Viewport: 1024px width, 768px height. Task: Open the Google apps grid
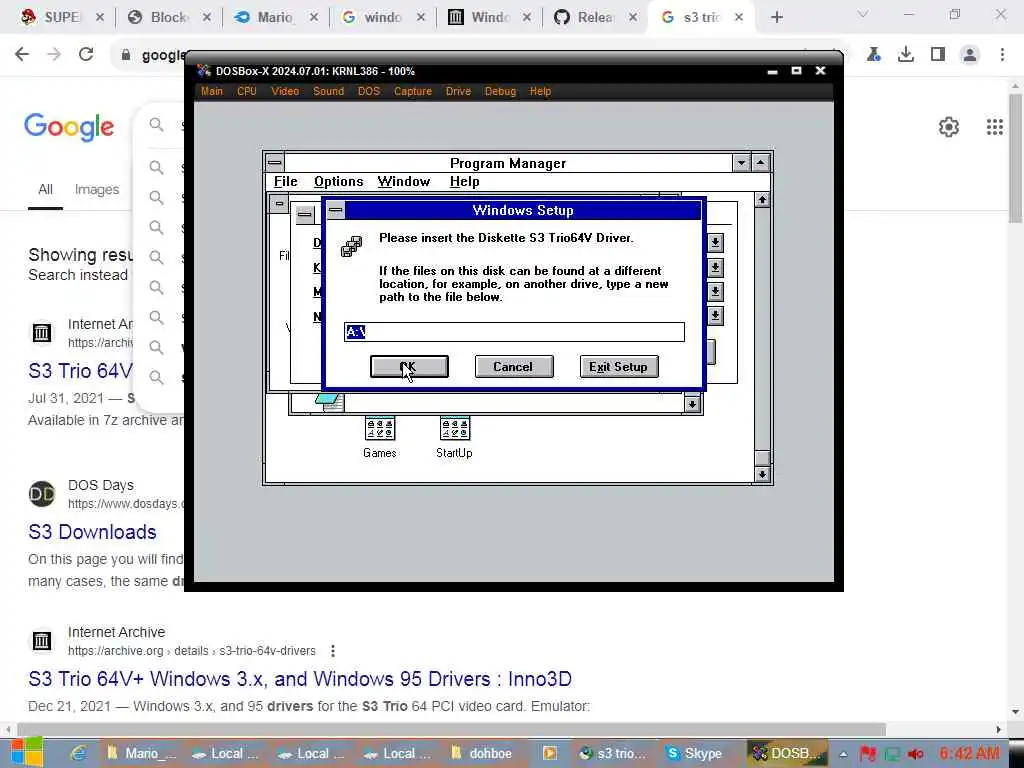[x=995, y=127]
